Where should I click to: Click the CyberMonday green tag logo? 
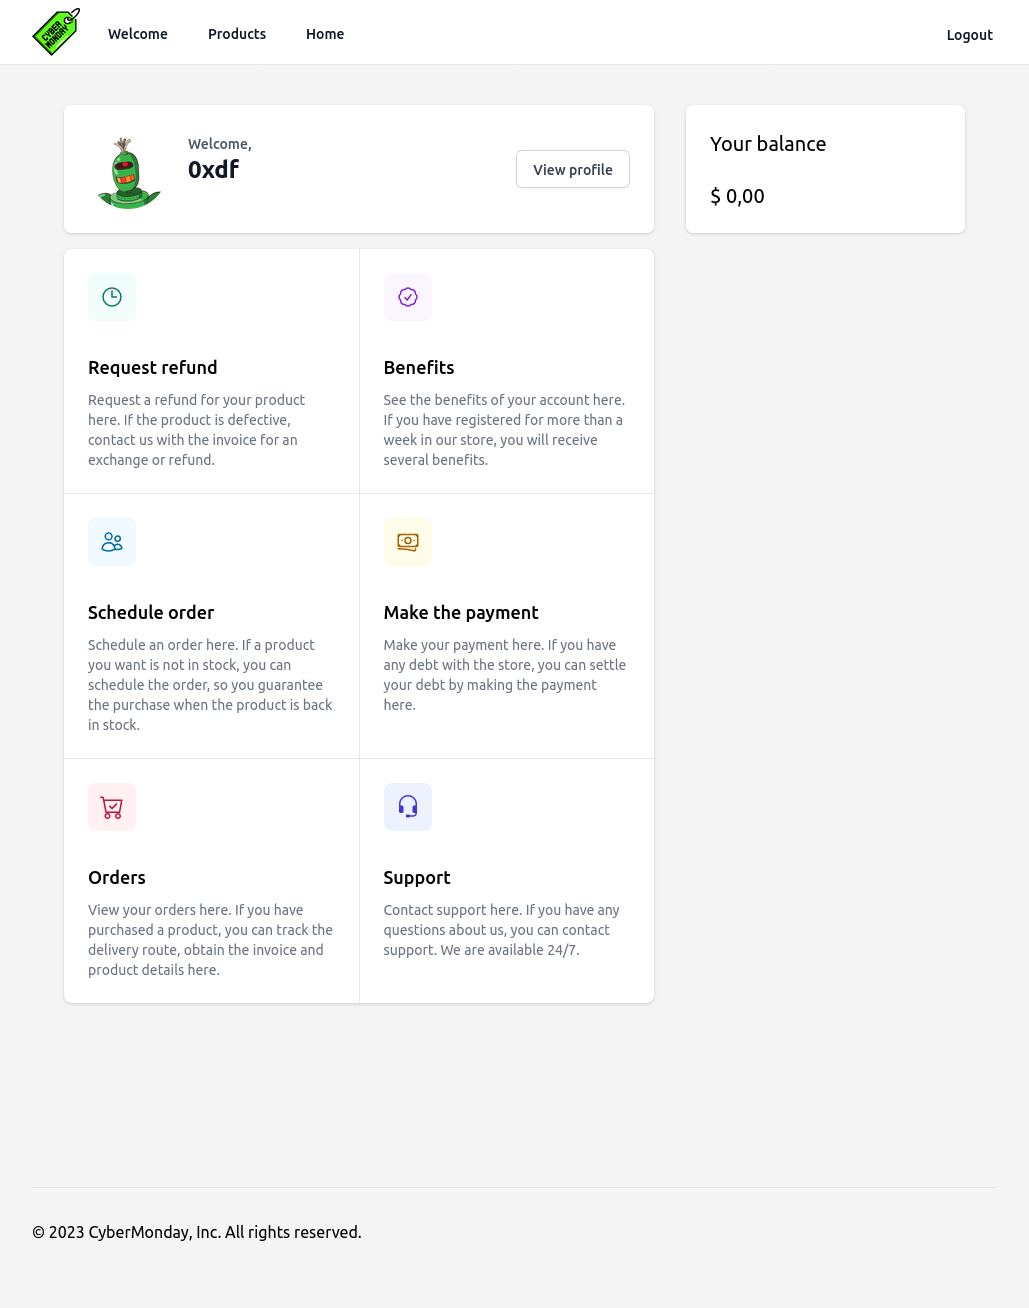pos(56,33)
